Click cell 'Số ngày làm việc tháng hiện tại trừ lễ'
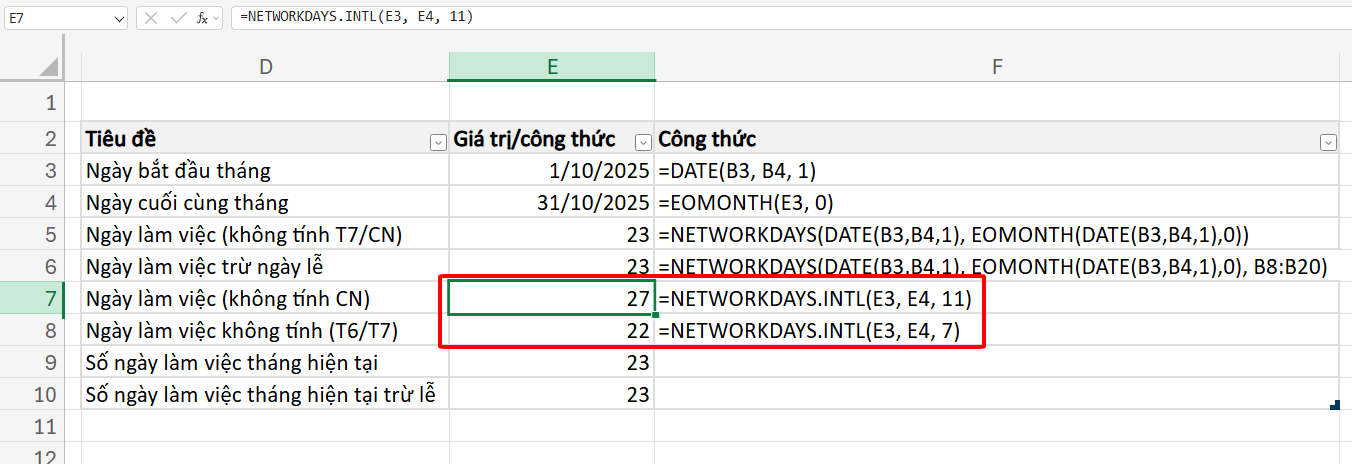1352x464 pixels. [x=265, y=394]
